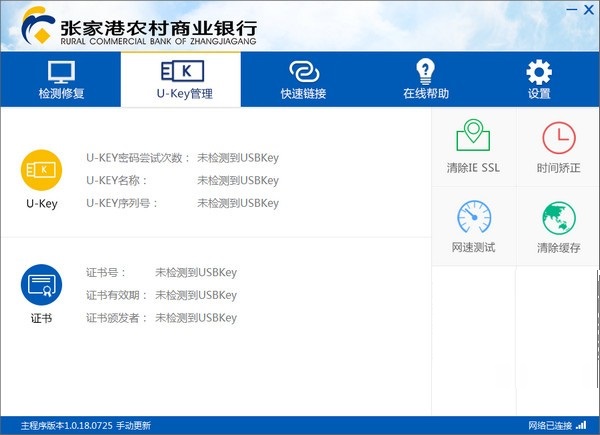This screenshot has height=435, width=600.
Task: Click the 手动更新 link
Action: pos(134,425)
